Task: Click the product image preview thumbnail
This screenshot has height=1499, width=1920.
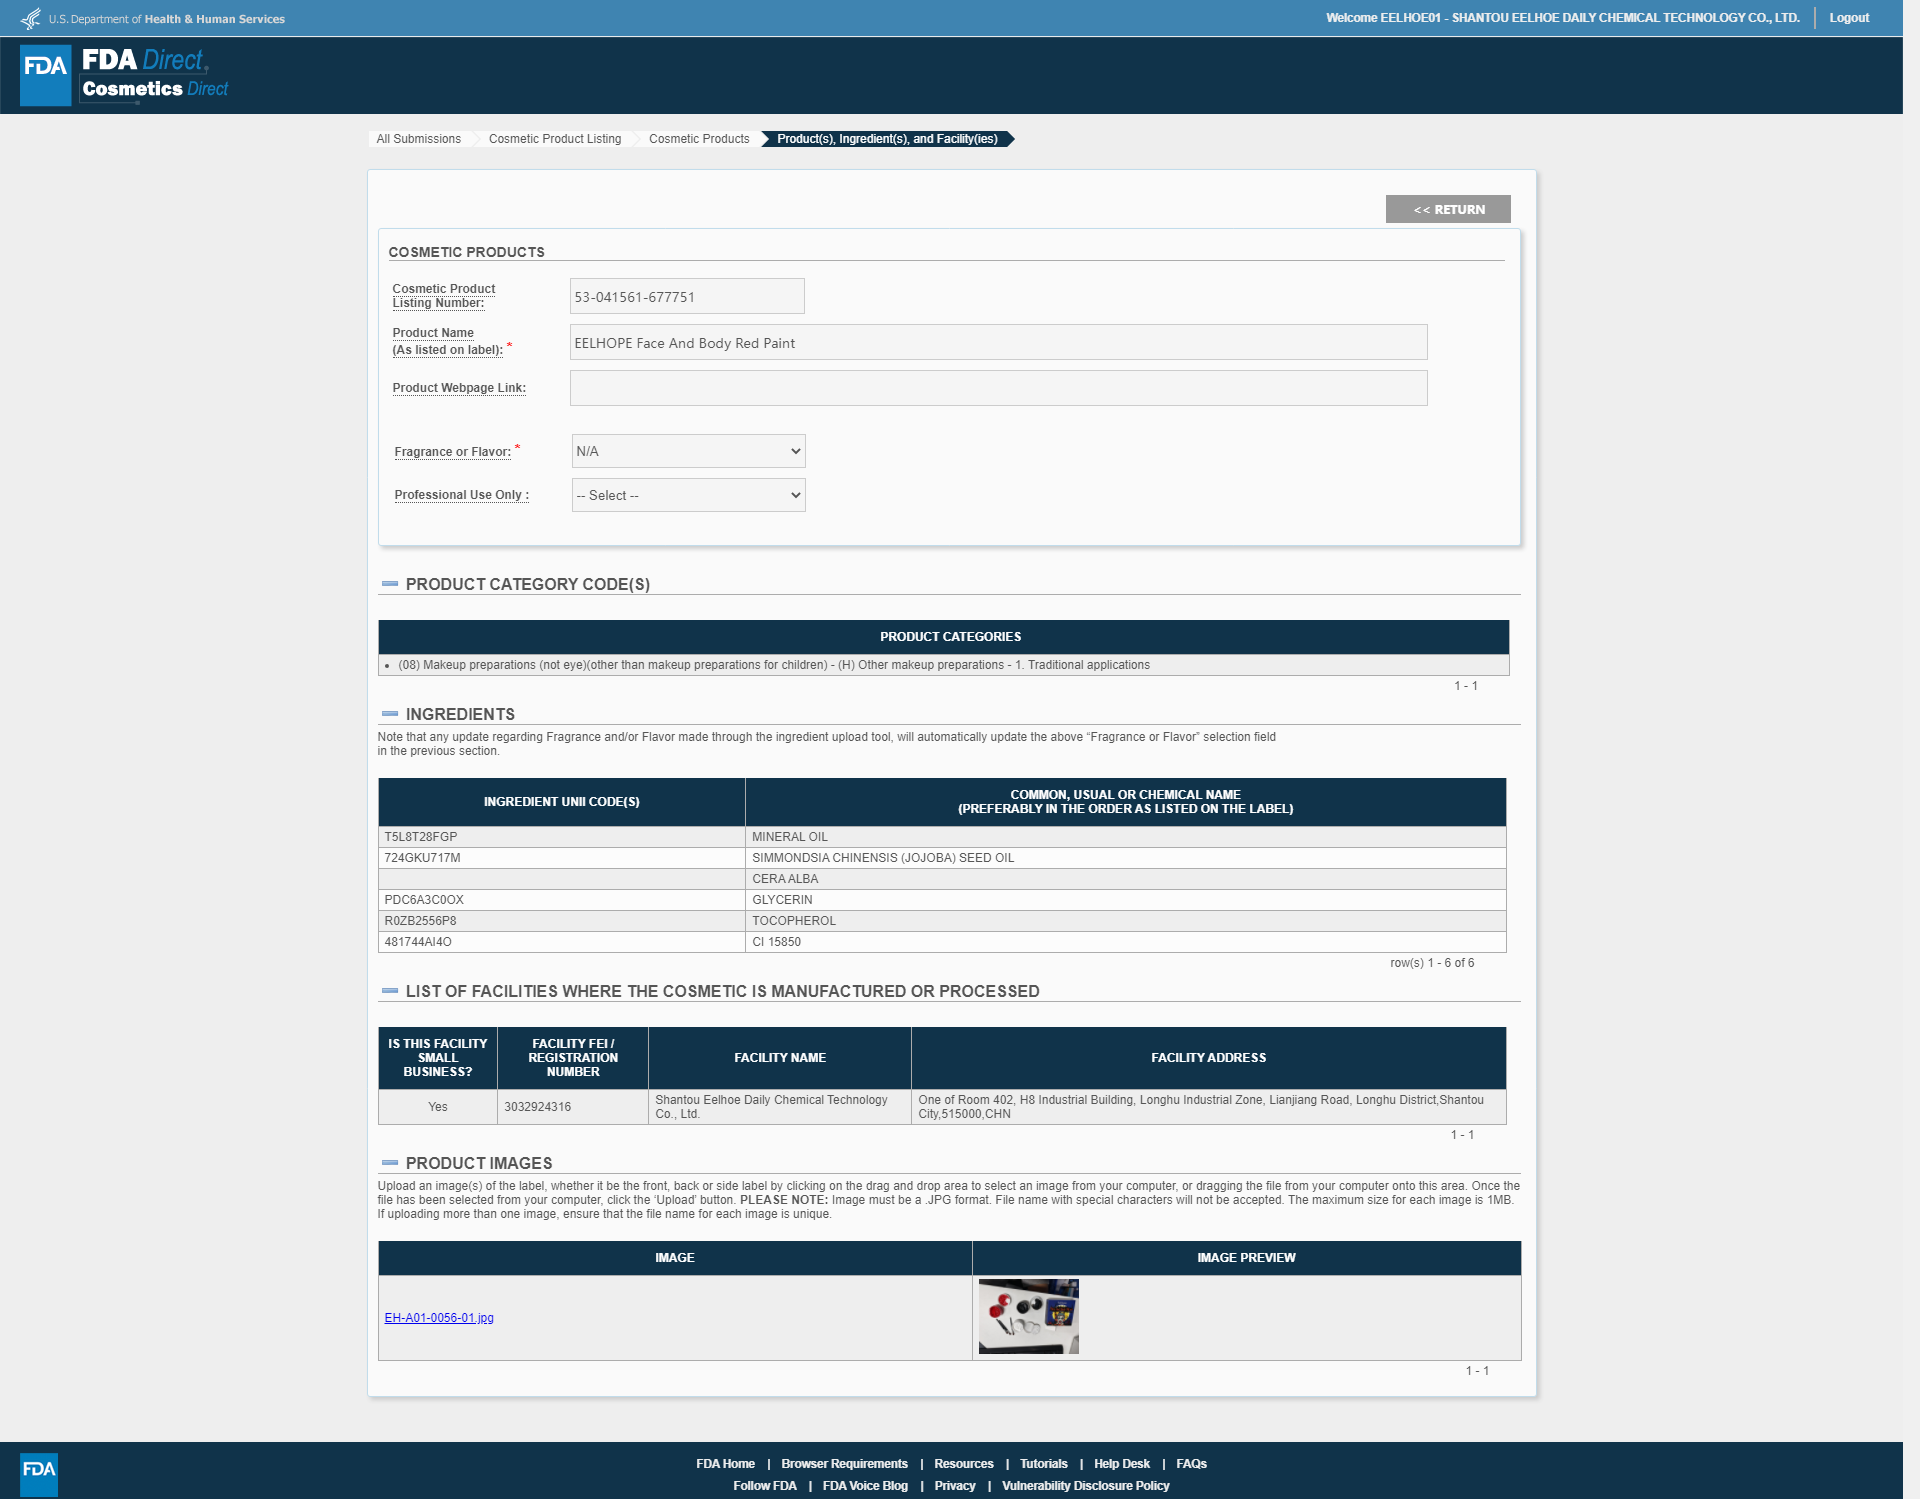Action: (1028, 1316)
